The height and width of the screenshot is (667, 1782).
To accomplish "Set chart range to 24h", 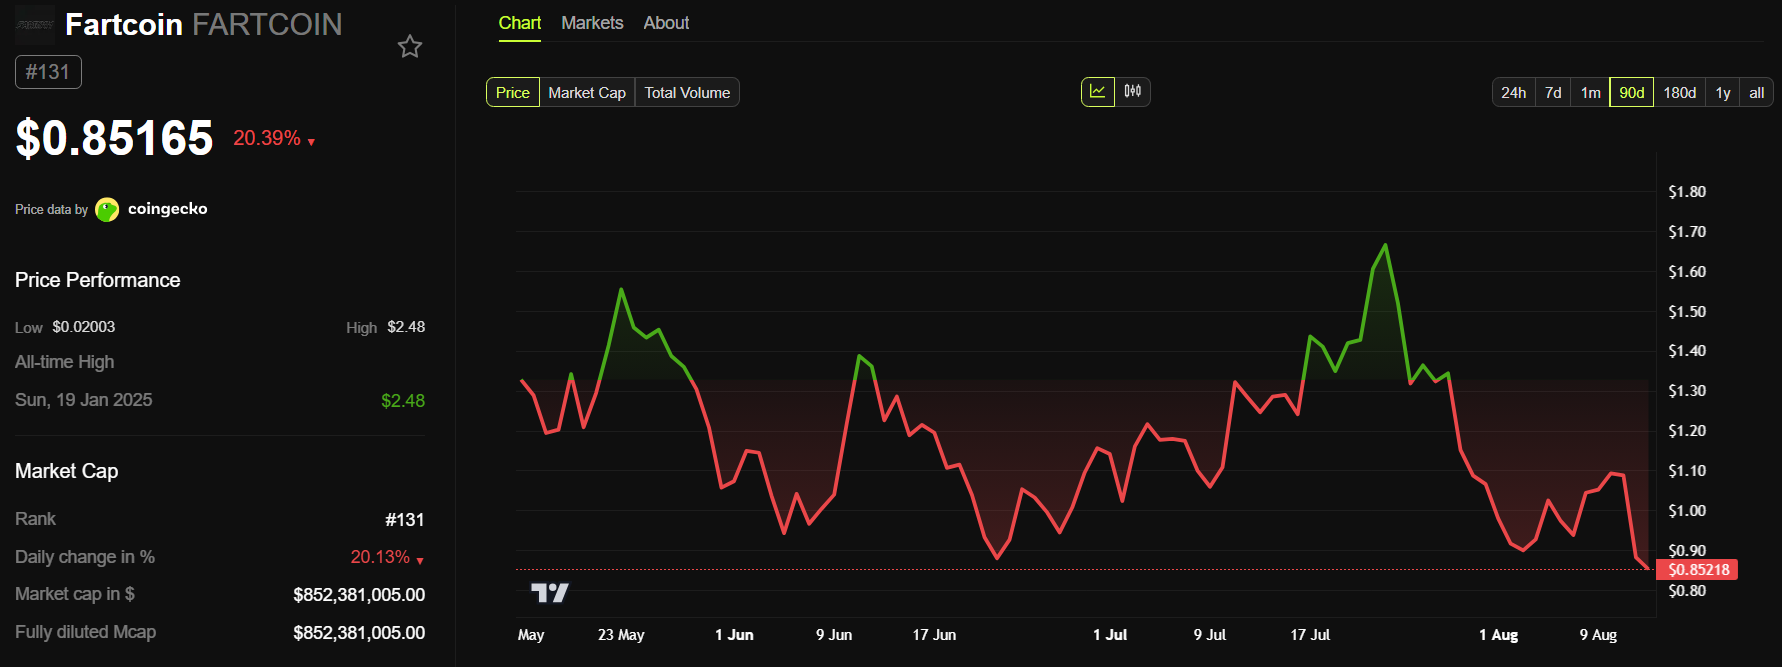I will tap(1513, 93).
